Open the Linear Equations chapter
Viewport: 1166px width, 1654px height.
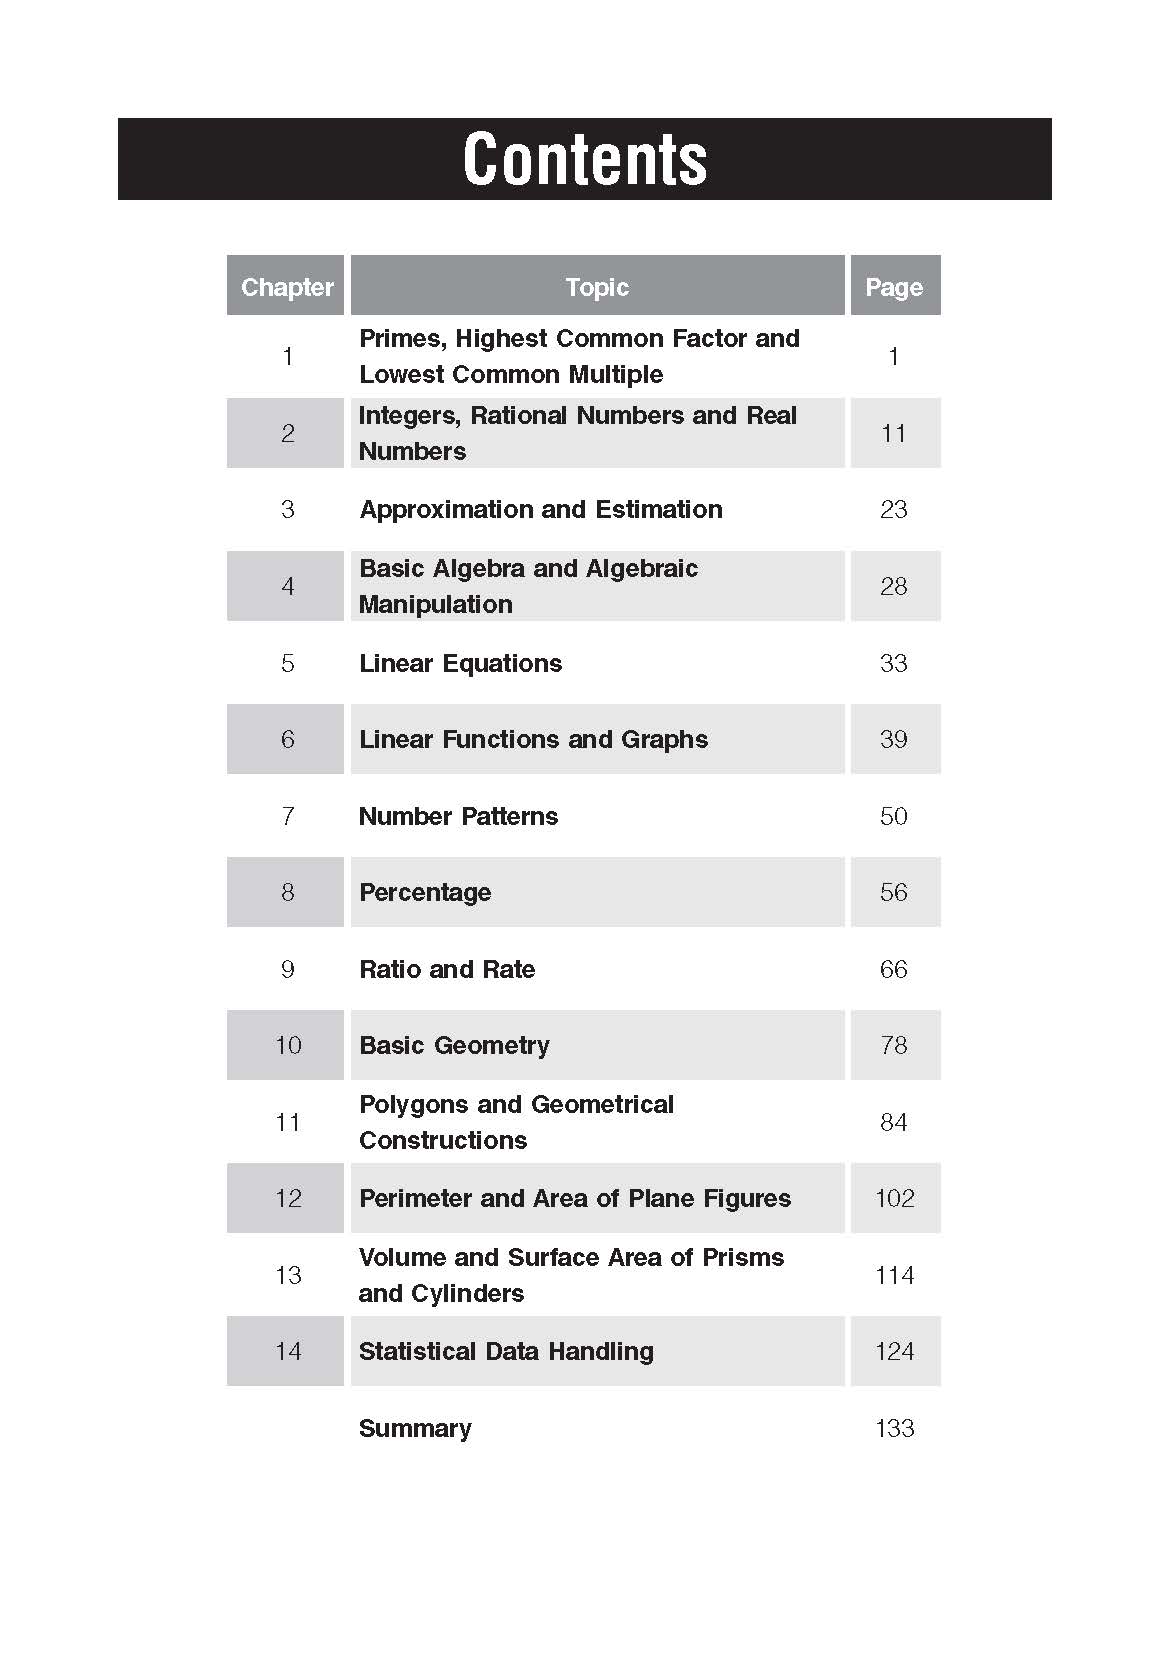(460, 663)
